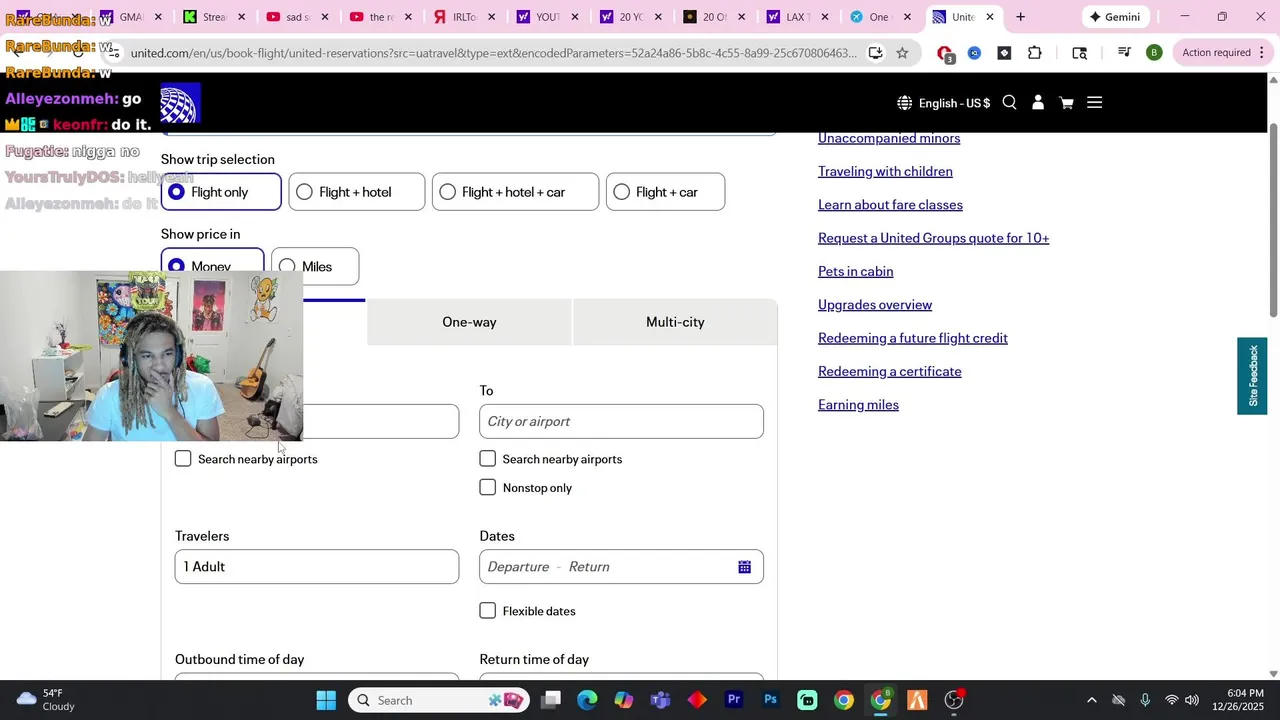The height and width of the screenshot is (720, 1280).
Task: Show hidden system tray icons
Action: point(1091,700)
